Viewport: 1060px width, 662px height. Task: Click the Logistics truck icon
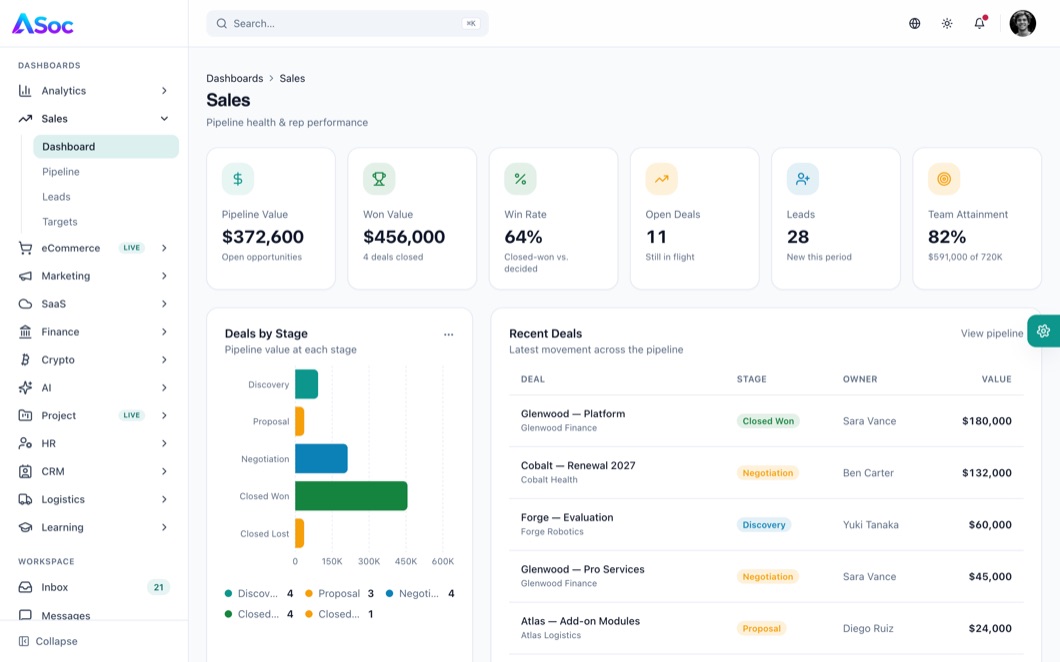click(25, 499)
